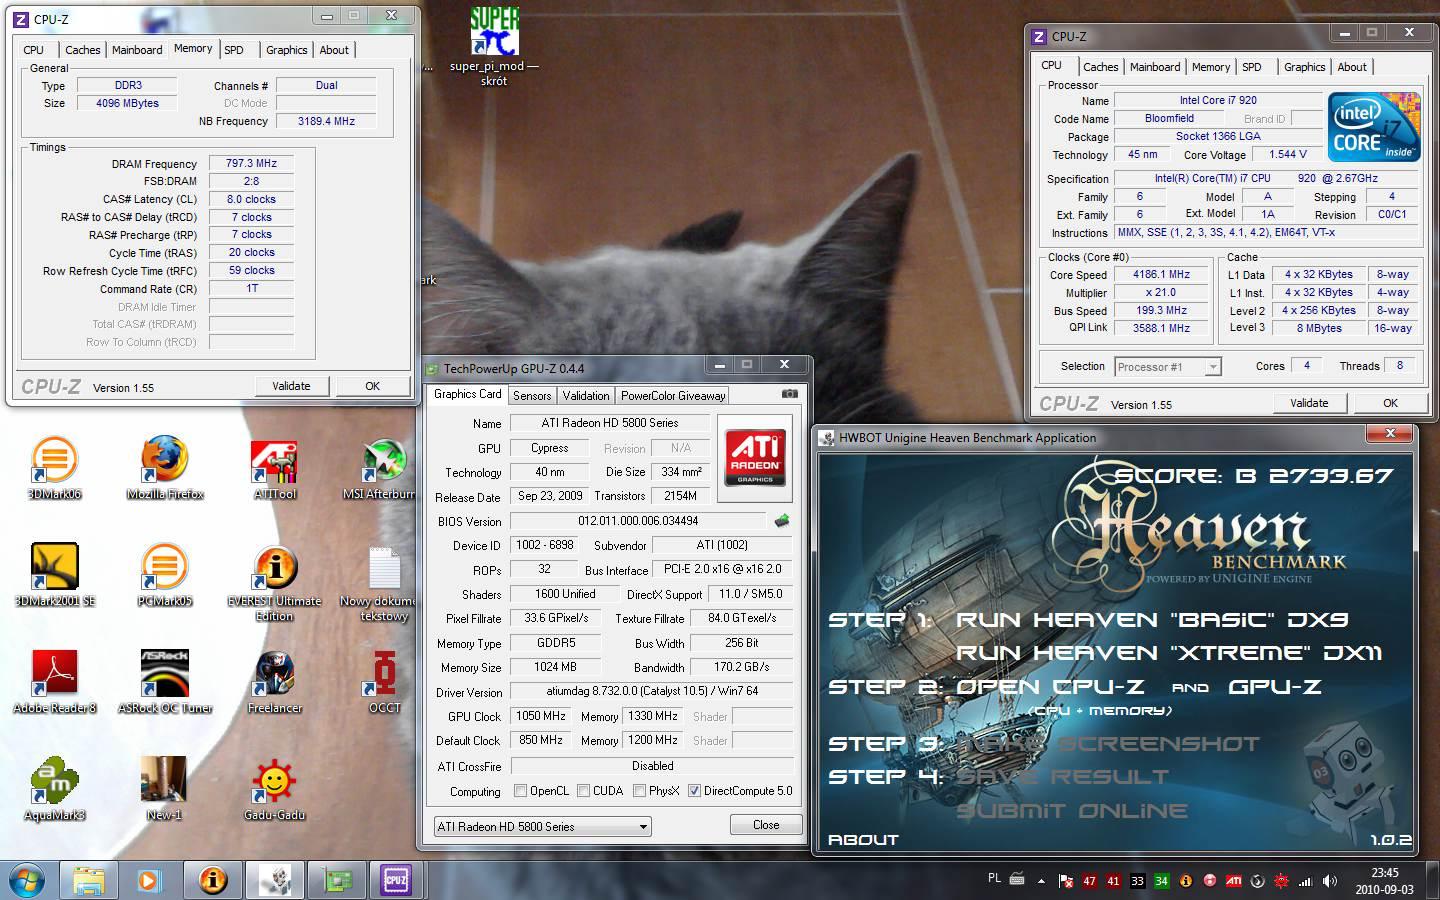Screen dimensions: 1440x900
Task: Click the Close button in GPU-Z
Action: 766,825
